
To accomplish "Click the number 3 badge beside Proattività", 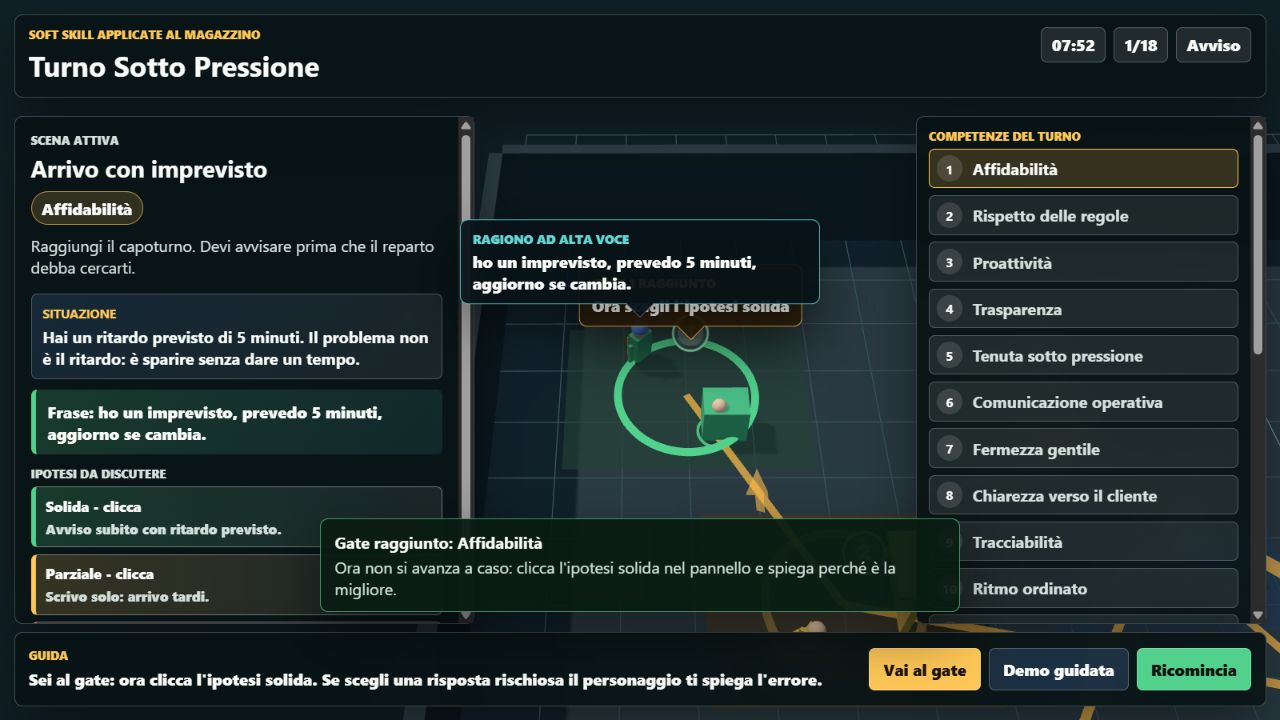I will coord(950,263).
